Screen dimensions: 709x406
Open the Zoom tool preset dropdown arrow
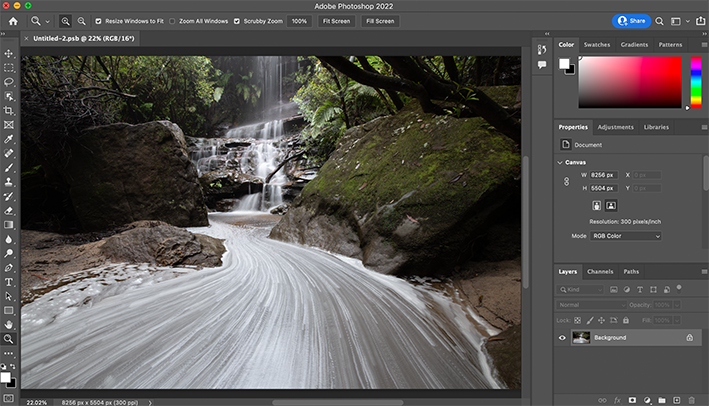pos(47,20)
